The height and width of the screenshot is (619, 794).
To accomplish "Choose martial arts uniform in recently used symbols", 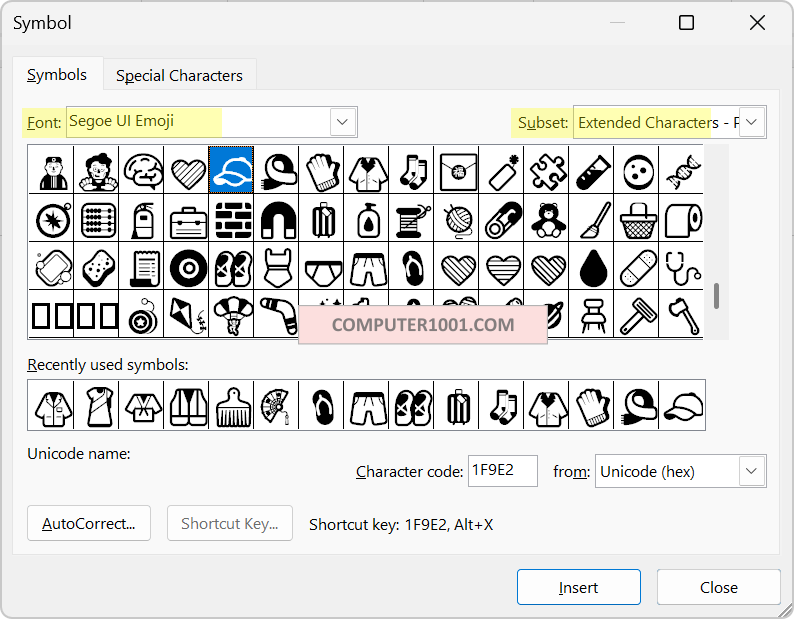I will click(141, 405).
